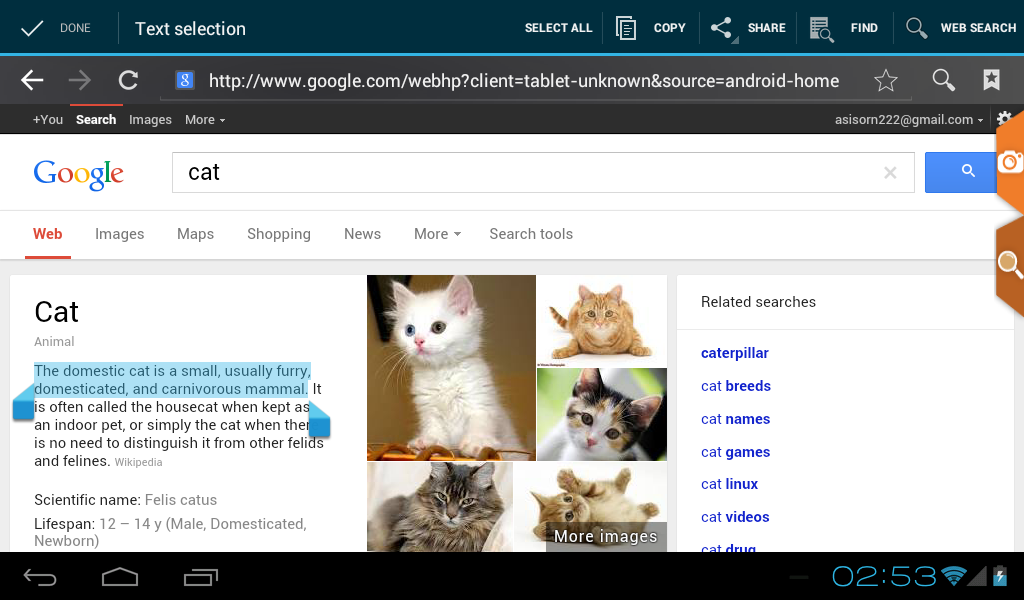Tap the URL address field
Screen dimensions: 1024x600
(x=524, y=81)
